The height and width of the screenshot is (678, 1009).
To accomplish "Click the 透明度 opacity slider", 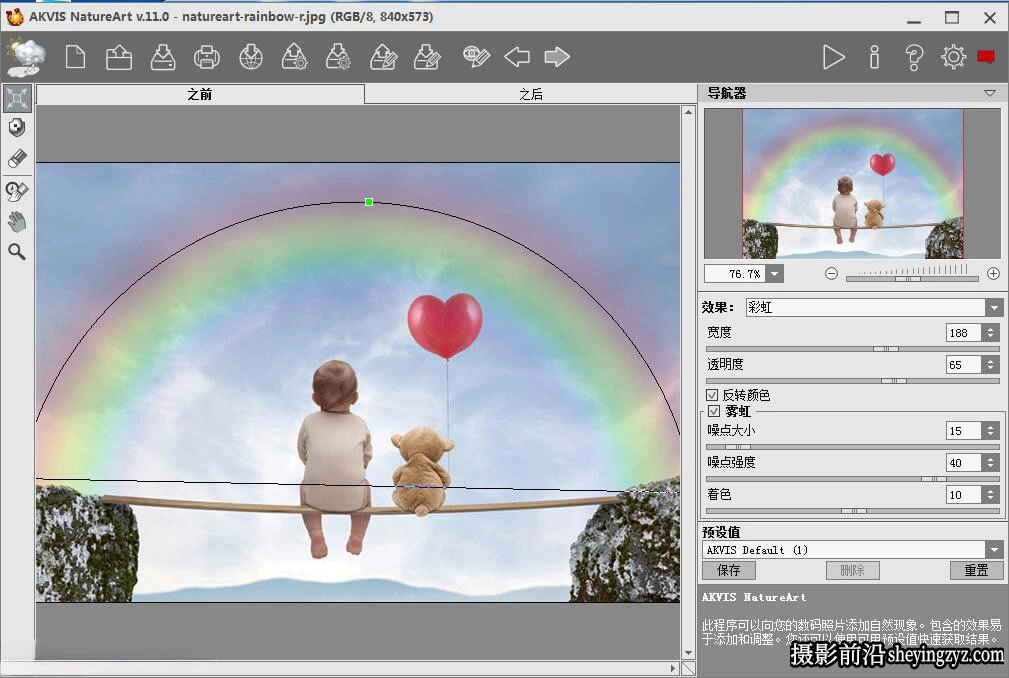I will (x=853, y=381).
